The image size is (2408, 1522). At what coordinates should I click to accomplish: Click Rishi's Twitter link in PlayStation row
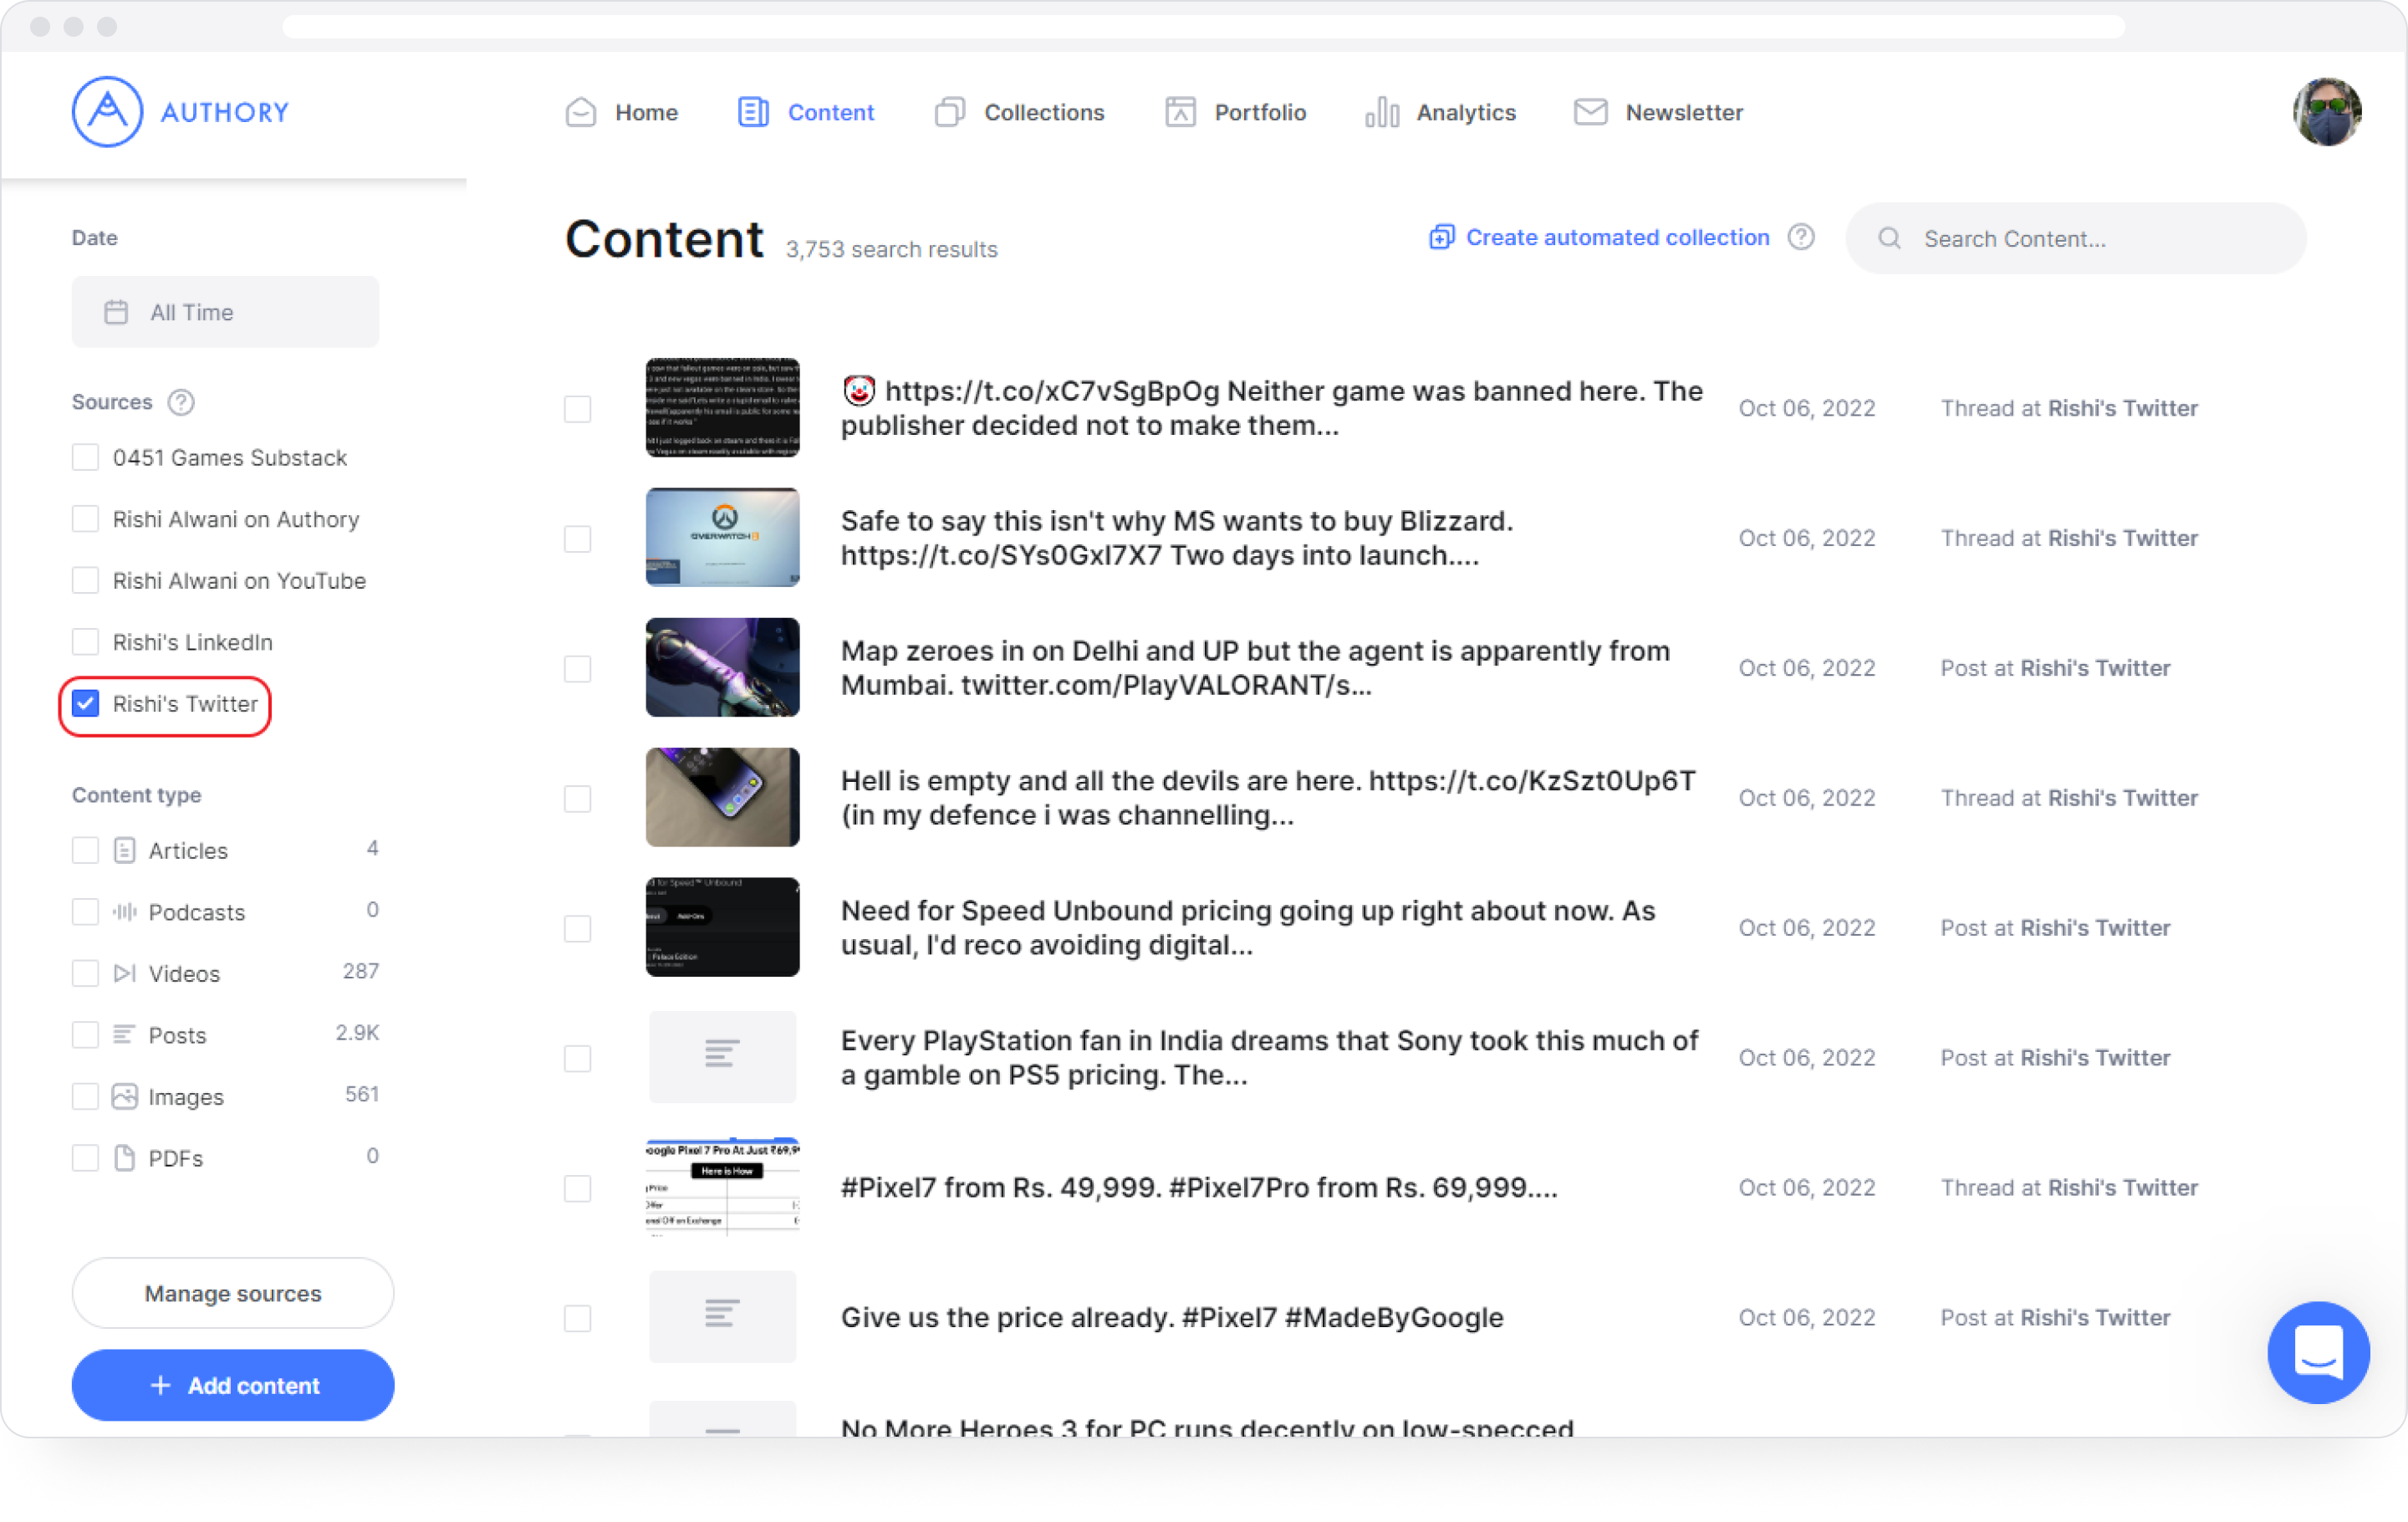click(2095, 1058)
